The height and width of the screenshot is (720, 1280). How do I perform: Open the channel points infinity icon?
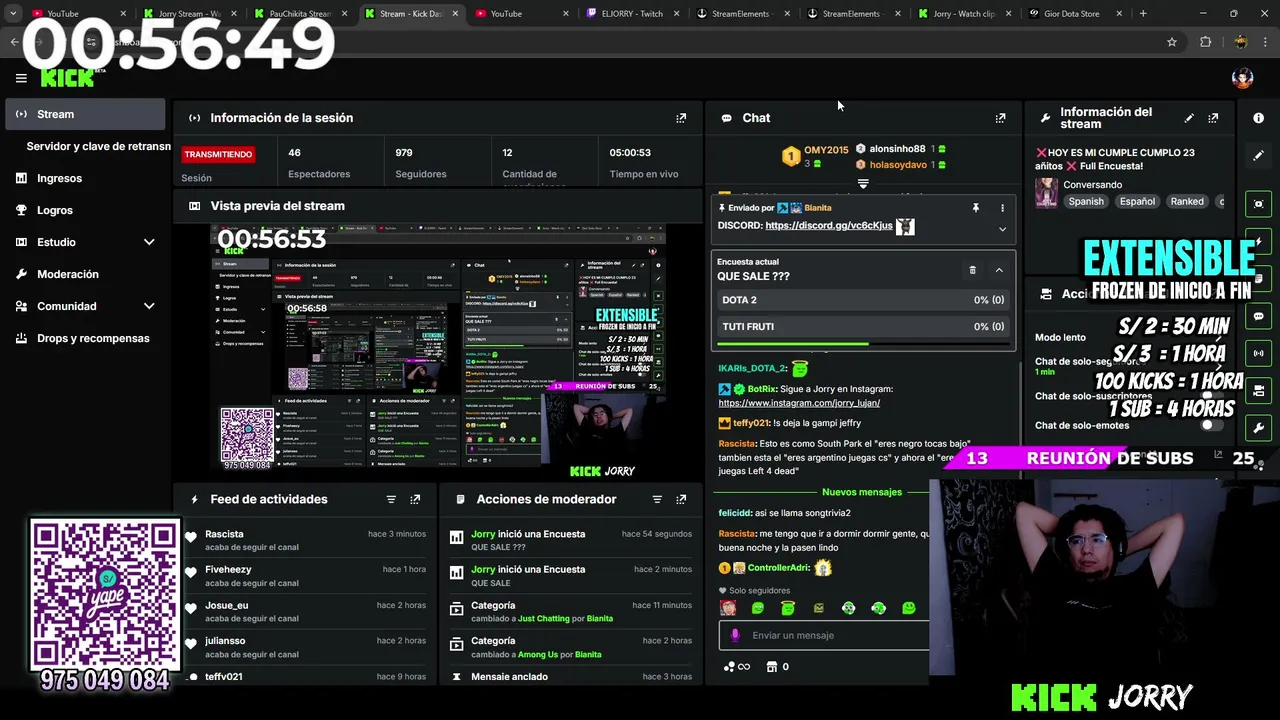737,667
